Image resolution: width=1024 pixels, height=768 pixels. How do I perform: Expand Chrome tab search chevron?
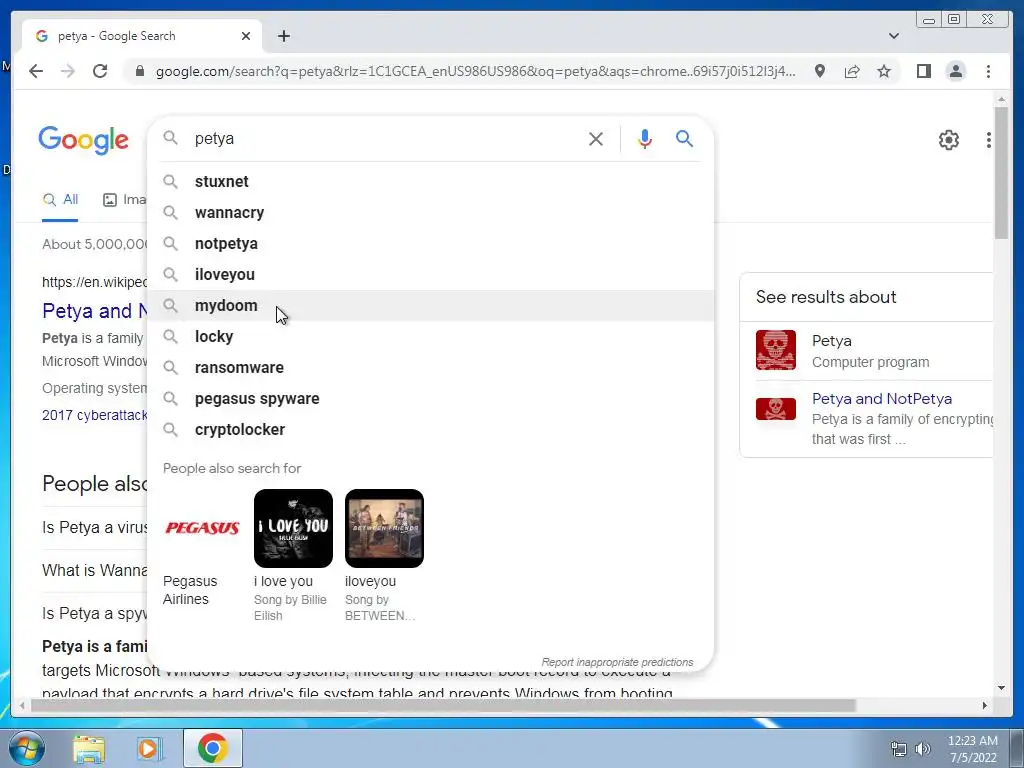[894, 36]
